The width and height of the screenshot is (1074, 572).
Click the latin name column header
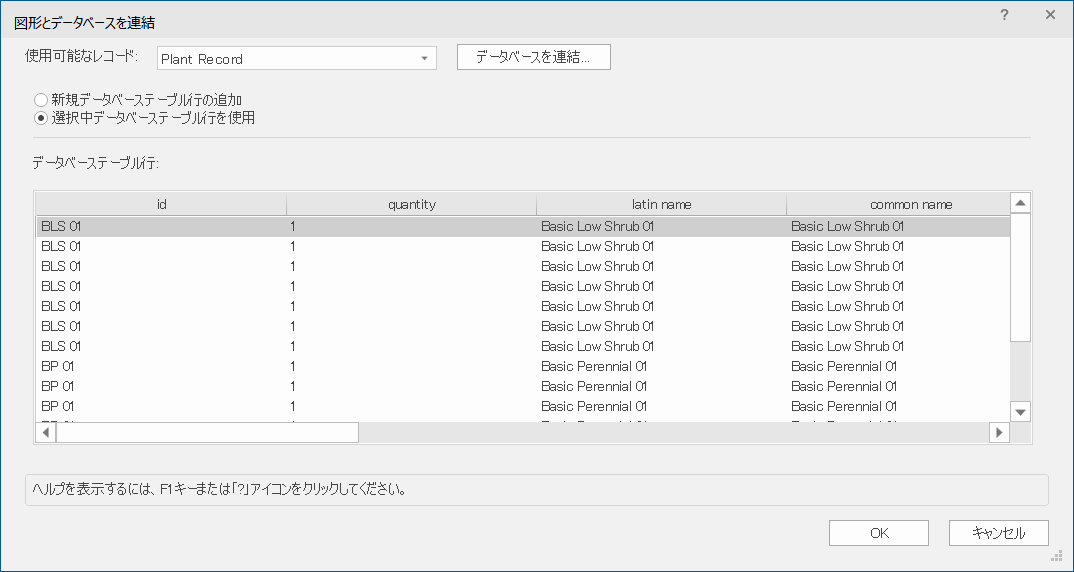click(661, 204)
